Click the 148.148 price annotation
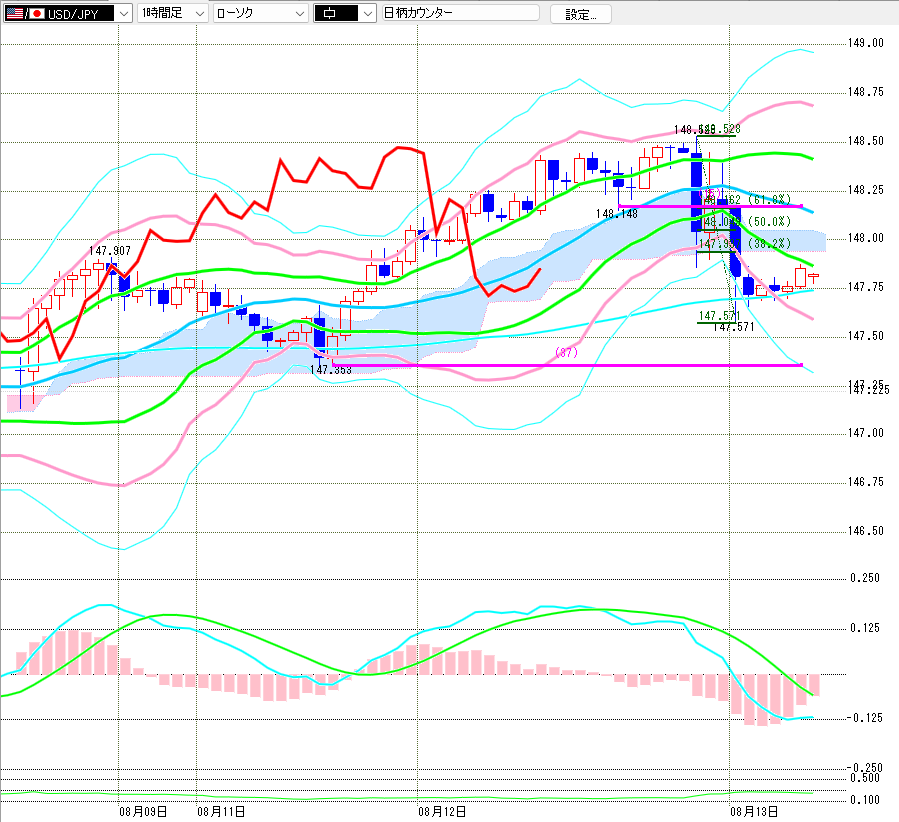This screenshot has width=899, height=822. pos(617,214)
